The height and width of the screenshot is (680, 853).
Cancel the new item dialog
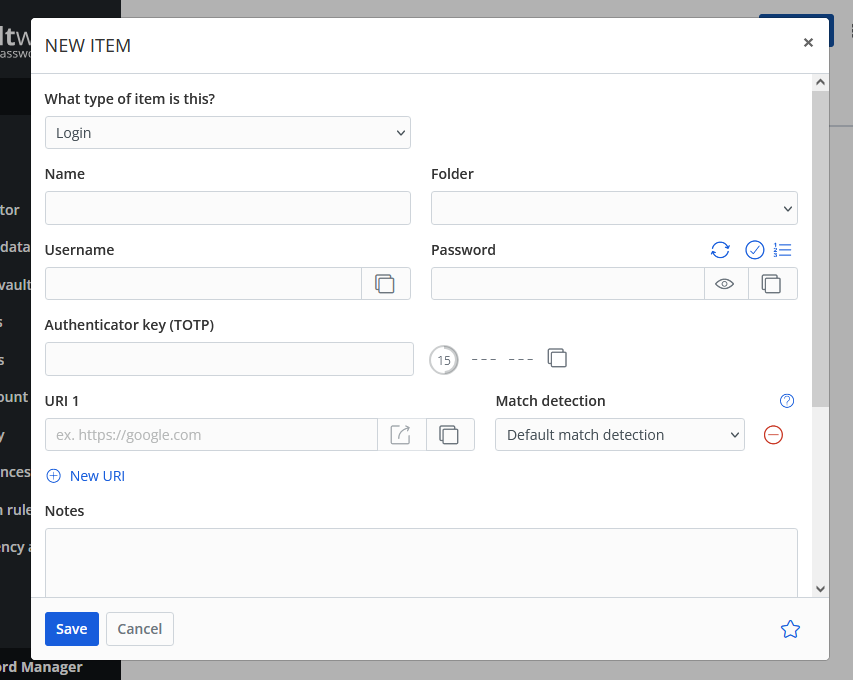coord(140,629)
